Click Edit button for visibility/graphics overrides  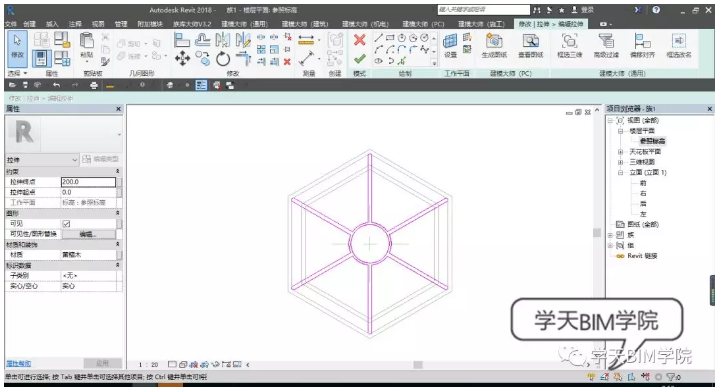coord(88,234)
